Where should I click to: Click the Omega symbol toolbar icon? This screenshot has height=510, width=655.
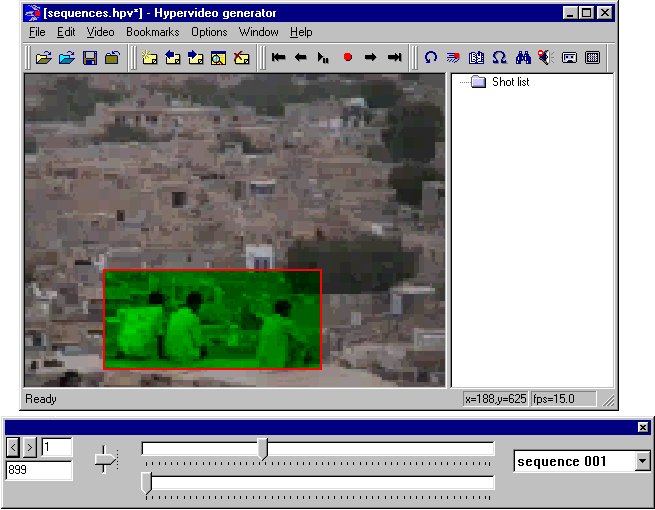point(499,58)
